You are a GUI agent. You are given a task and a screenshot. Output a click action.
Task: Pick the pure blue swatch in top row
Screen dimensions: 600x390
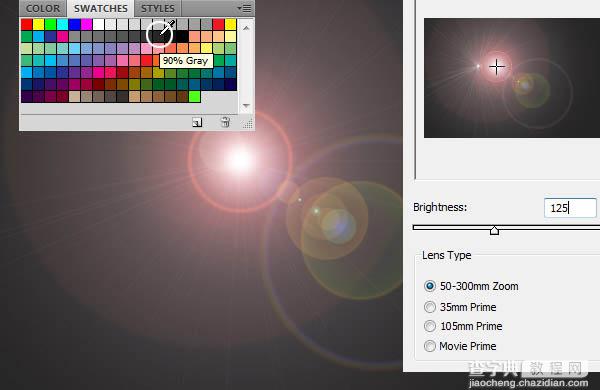(75, 24)
